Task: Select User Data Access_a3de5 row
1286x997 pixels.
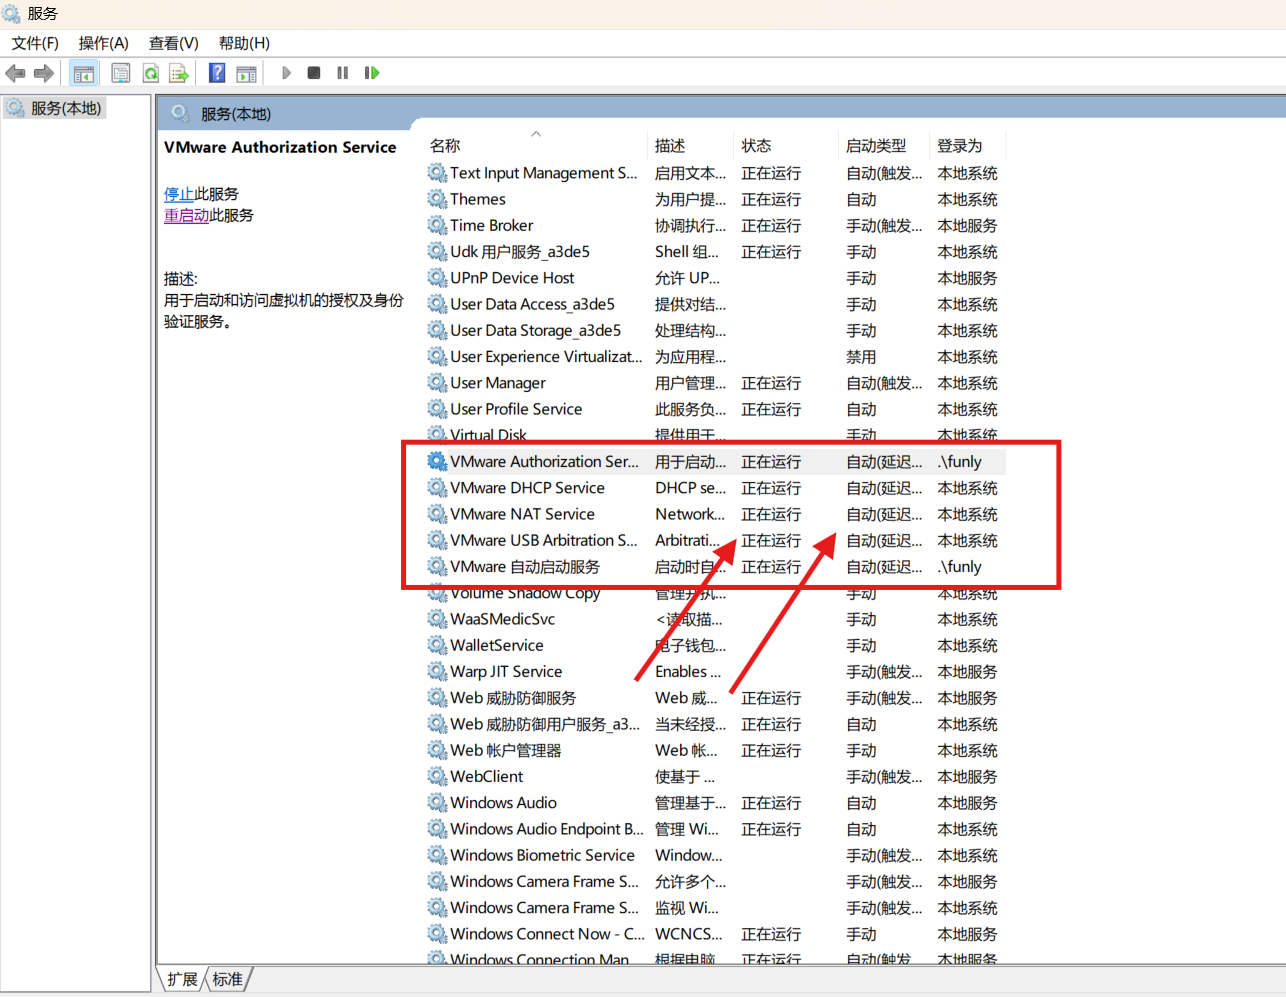Action: (x=715, y=304)
